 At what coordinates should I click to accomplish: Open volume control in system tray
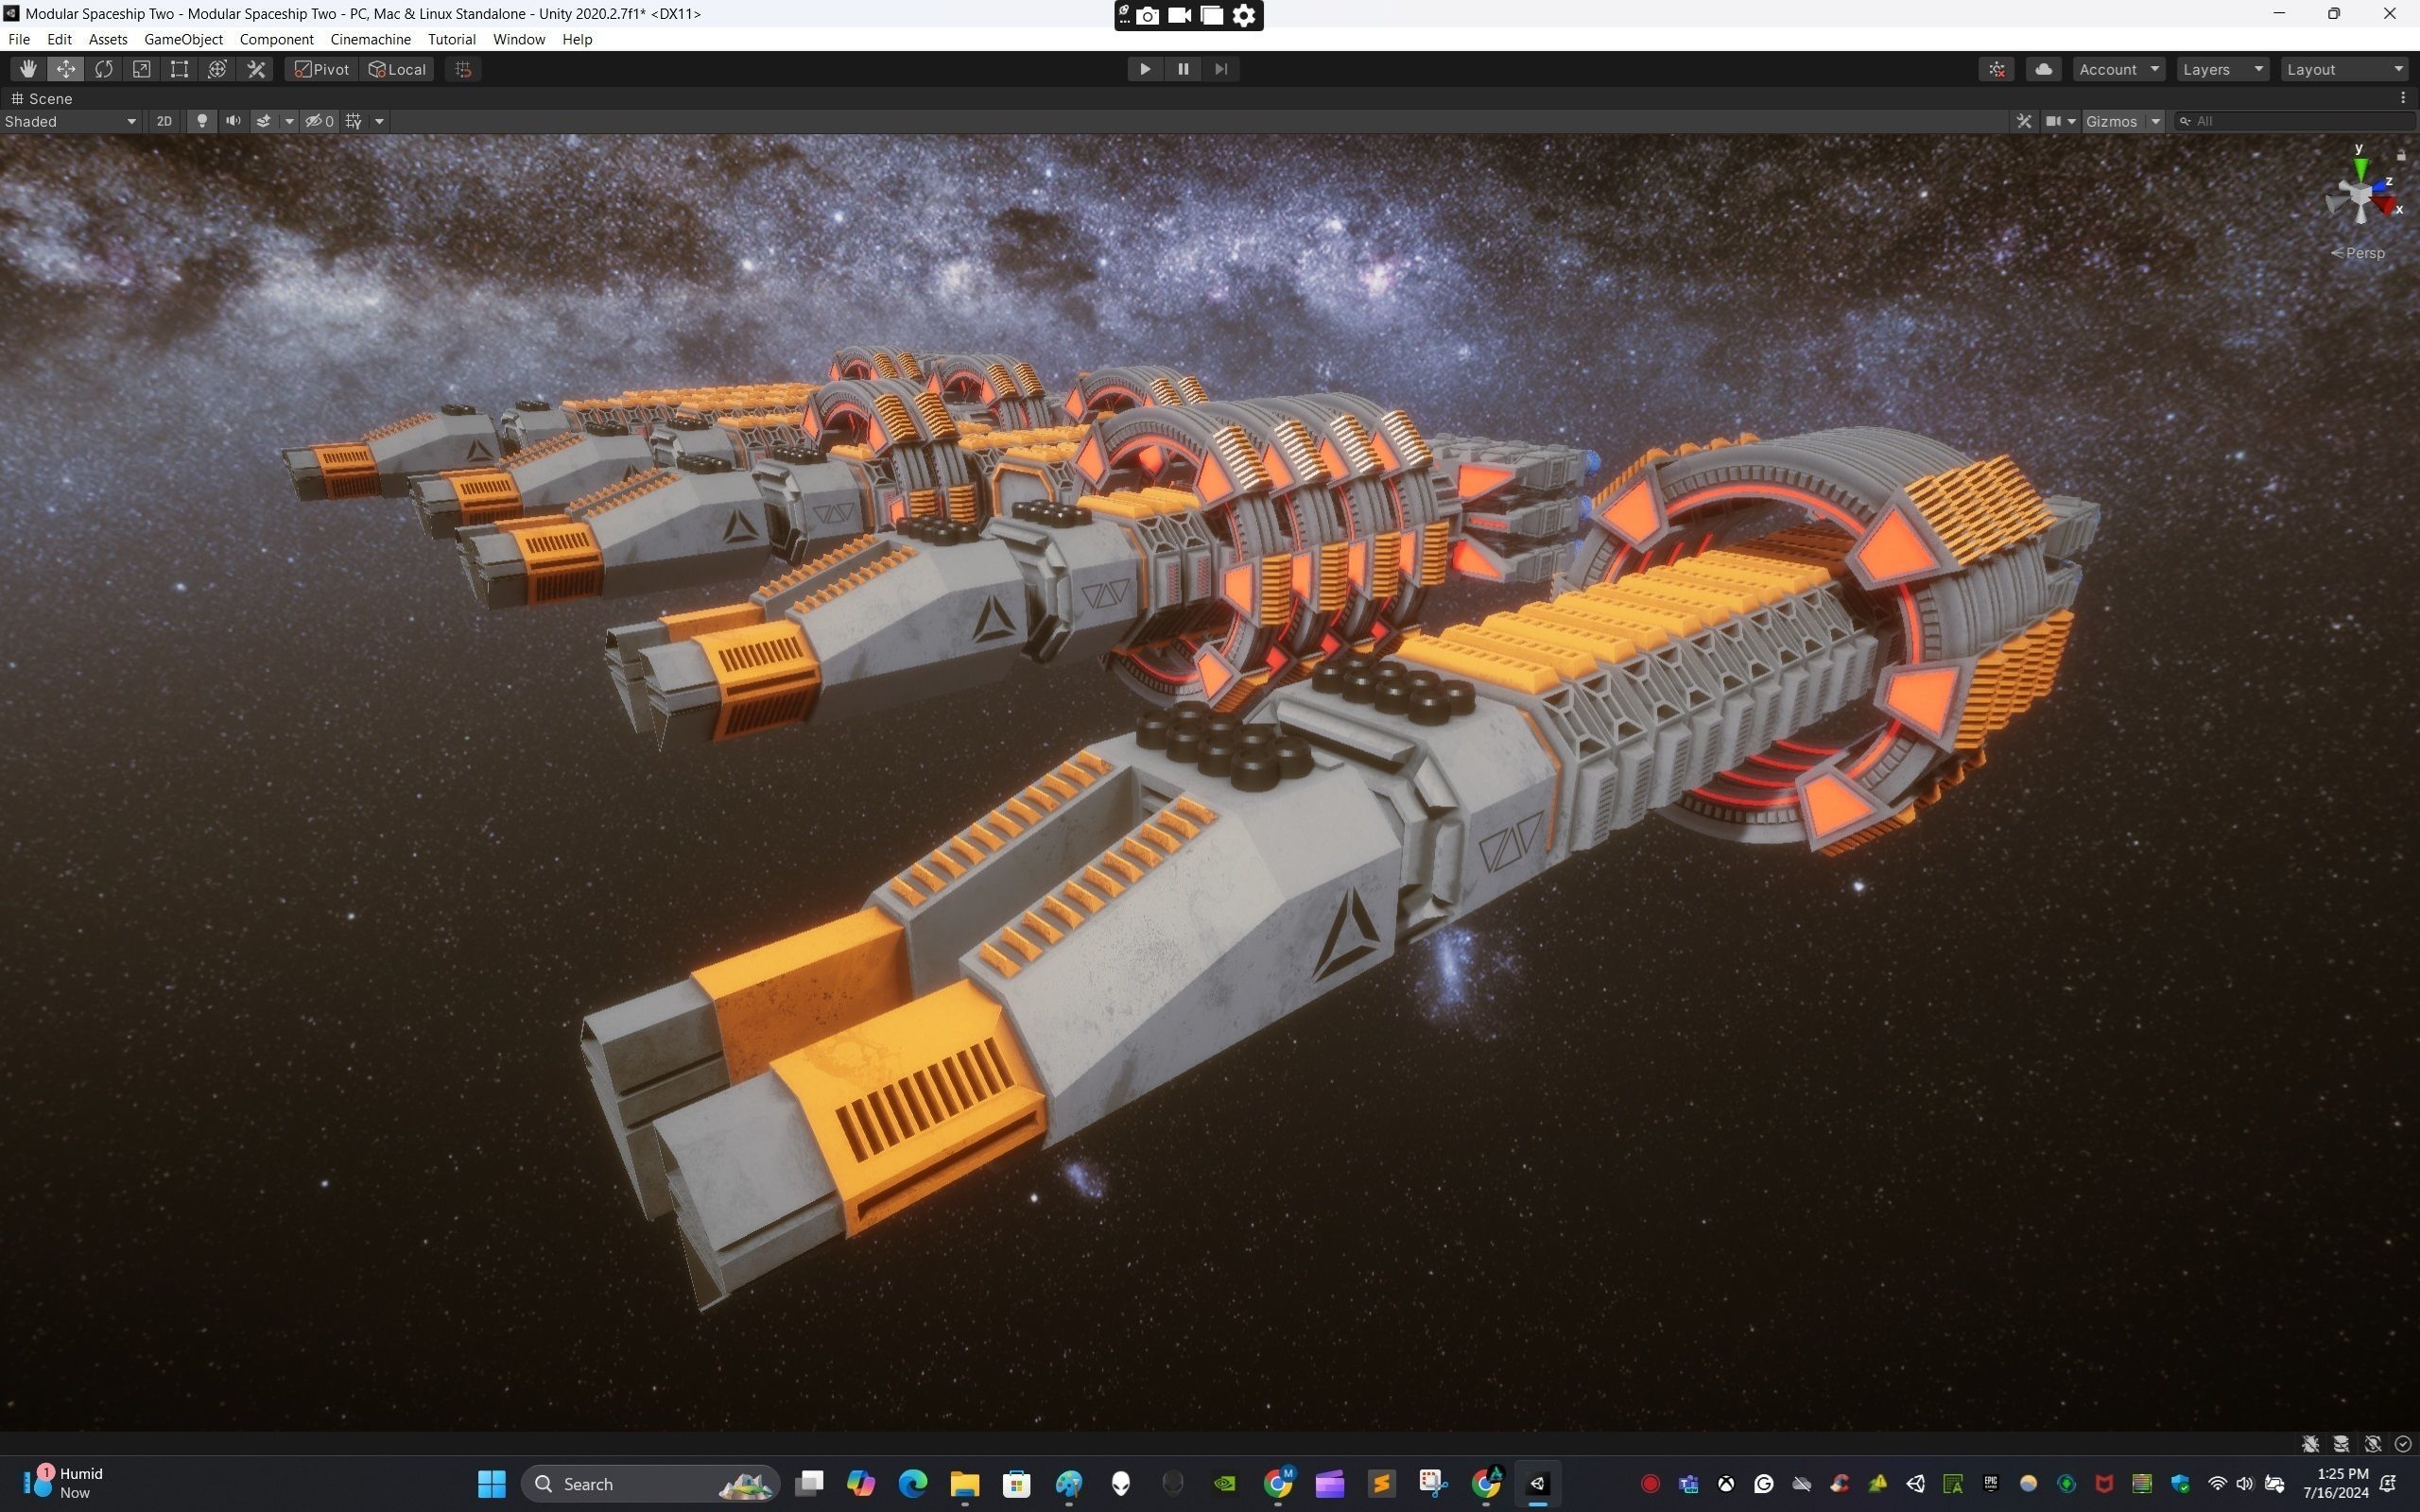[2245, 1484]
